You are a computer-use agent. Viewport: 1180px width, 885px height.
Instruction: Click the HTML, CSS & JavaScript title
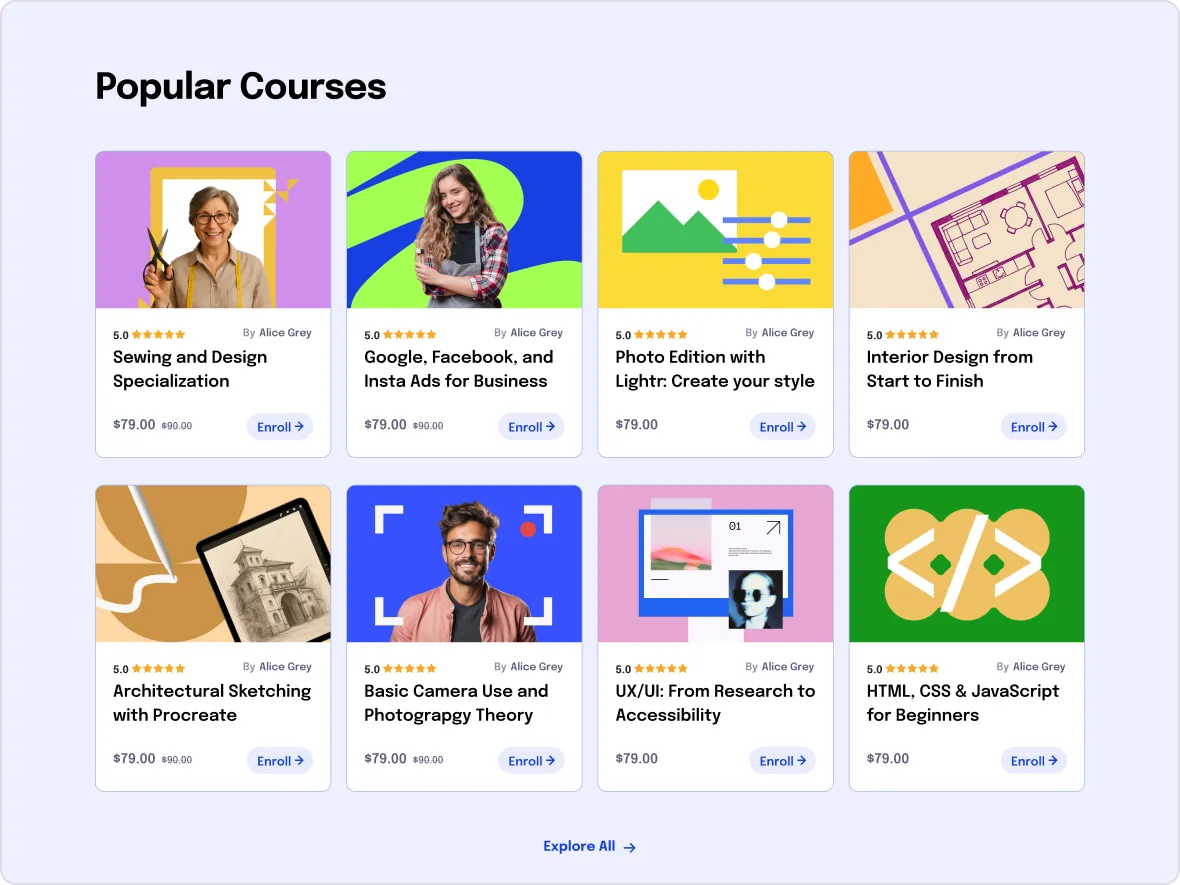(963, 703)
